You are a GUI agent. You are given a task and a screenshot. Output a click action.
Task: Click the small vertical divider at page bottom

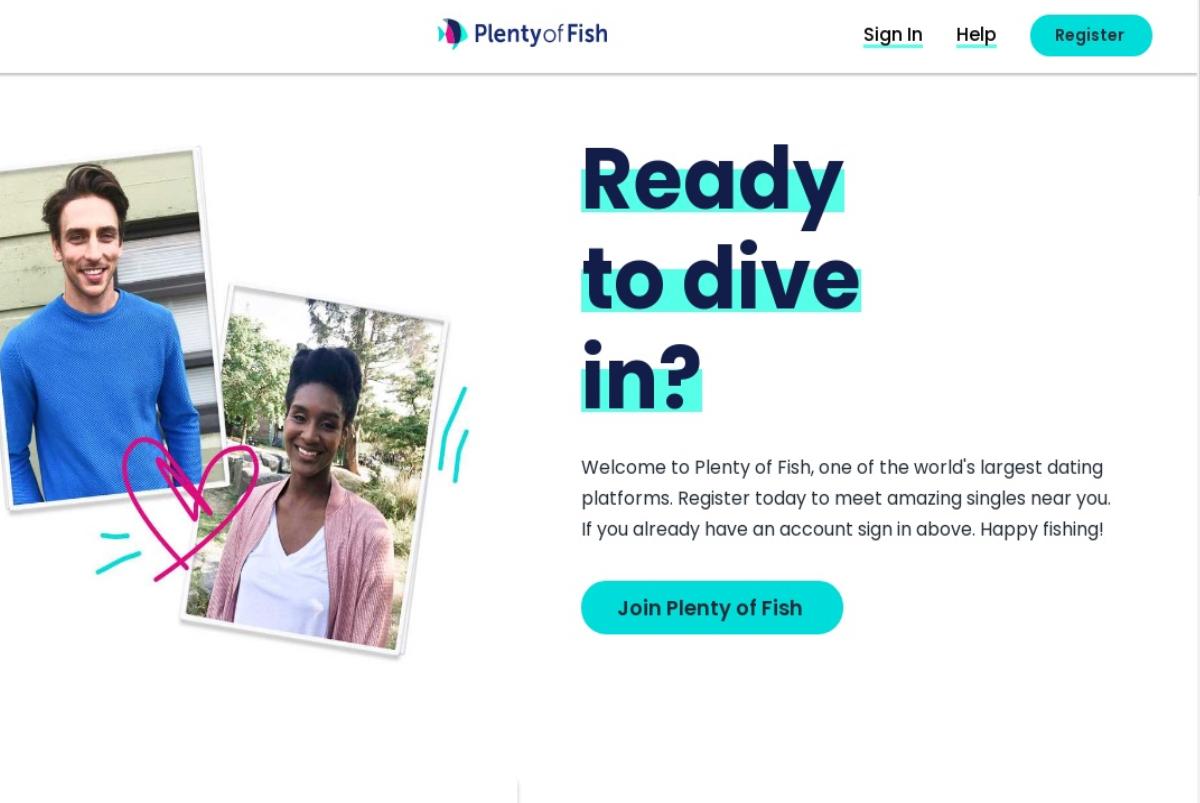[x=518, y=792]
